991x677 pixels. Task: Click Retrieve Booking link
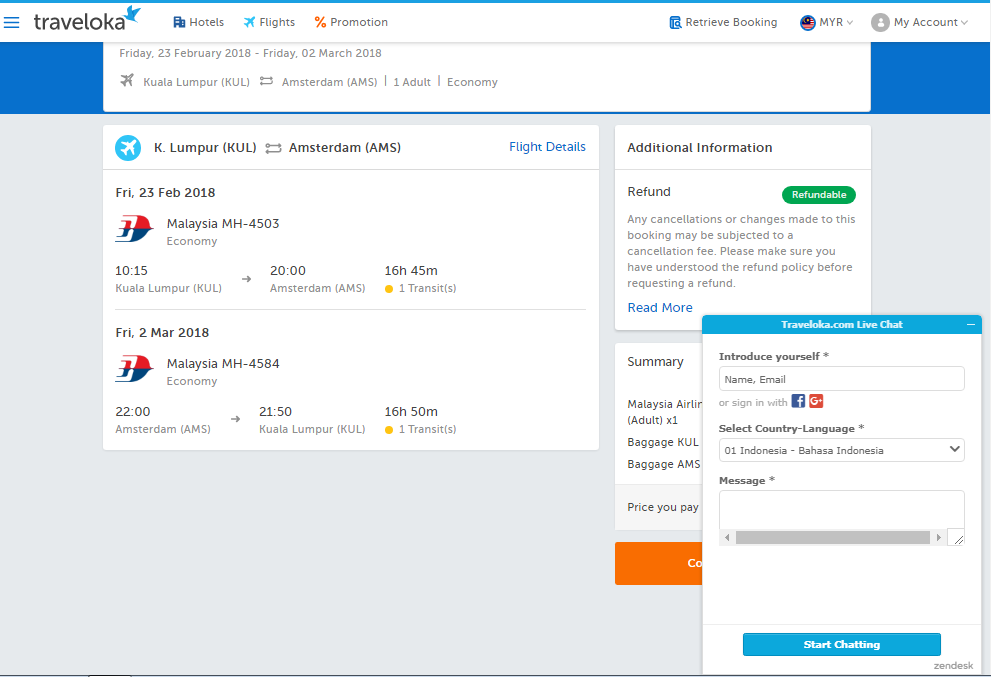[723, 22]
